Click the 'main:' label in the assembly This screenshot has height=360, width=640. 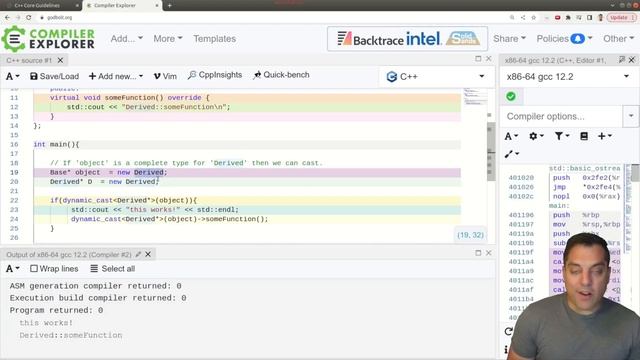(559, 205)
